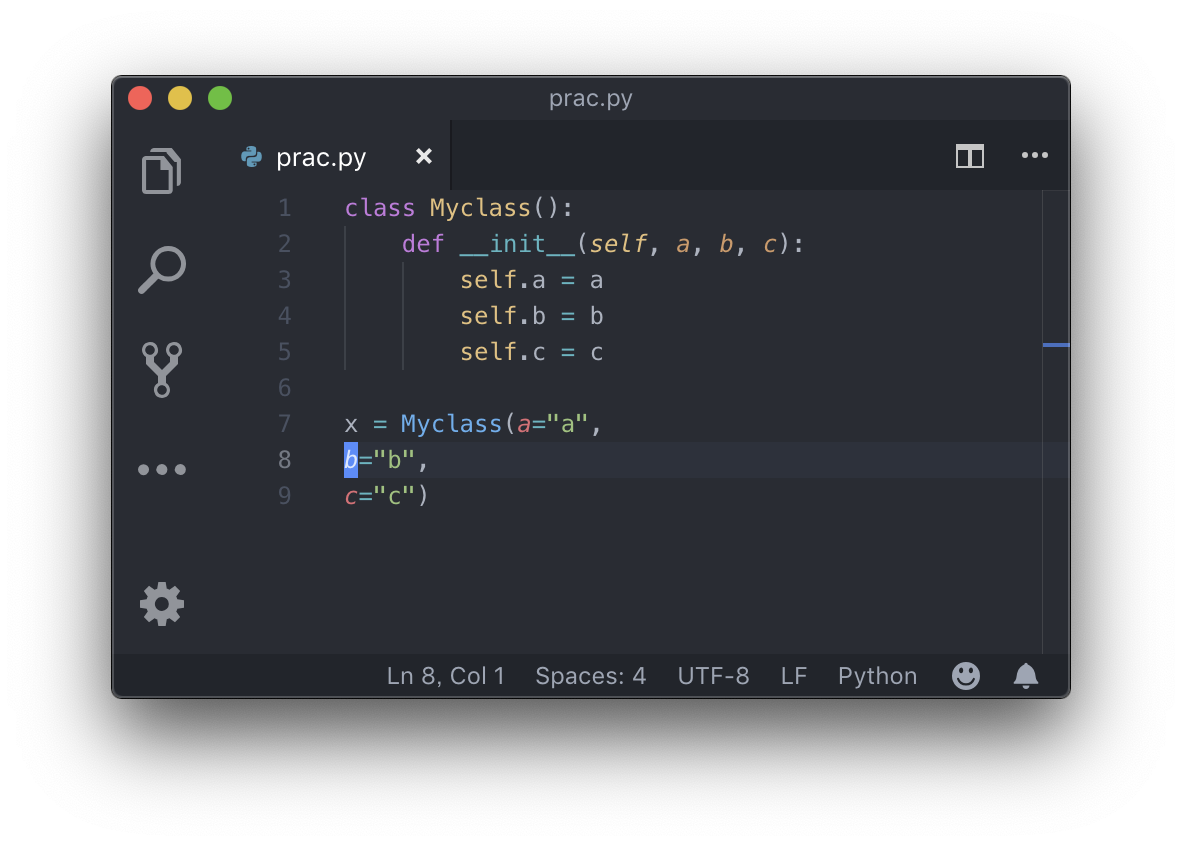1182x846 pixels.
Task: Change language mode from Python
Action: [x=877, y=676]
